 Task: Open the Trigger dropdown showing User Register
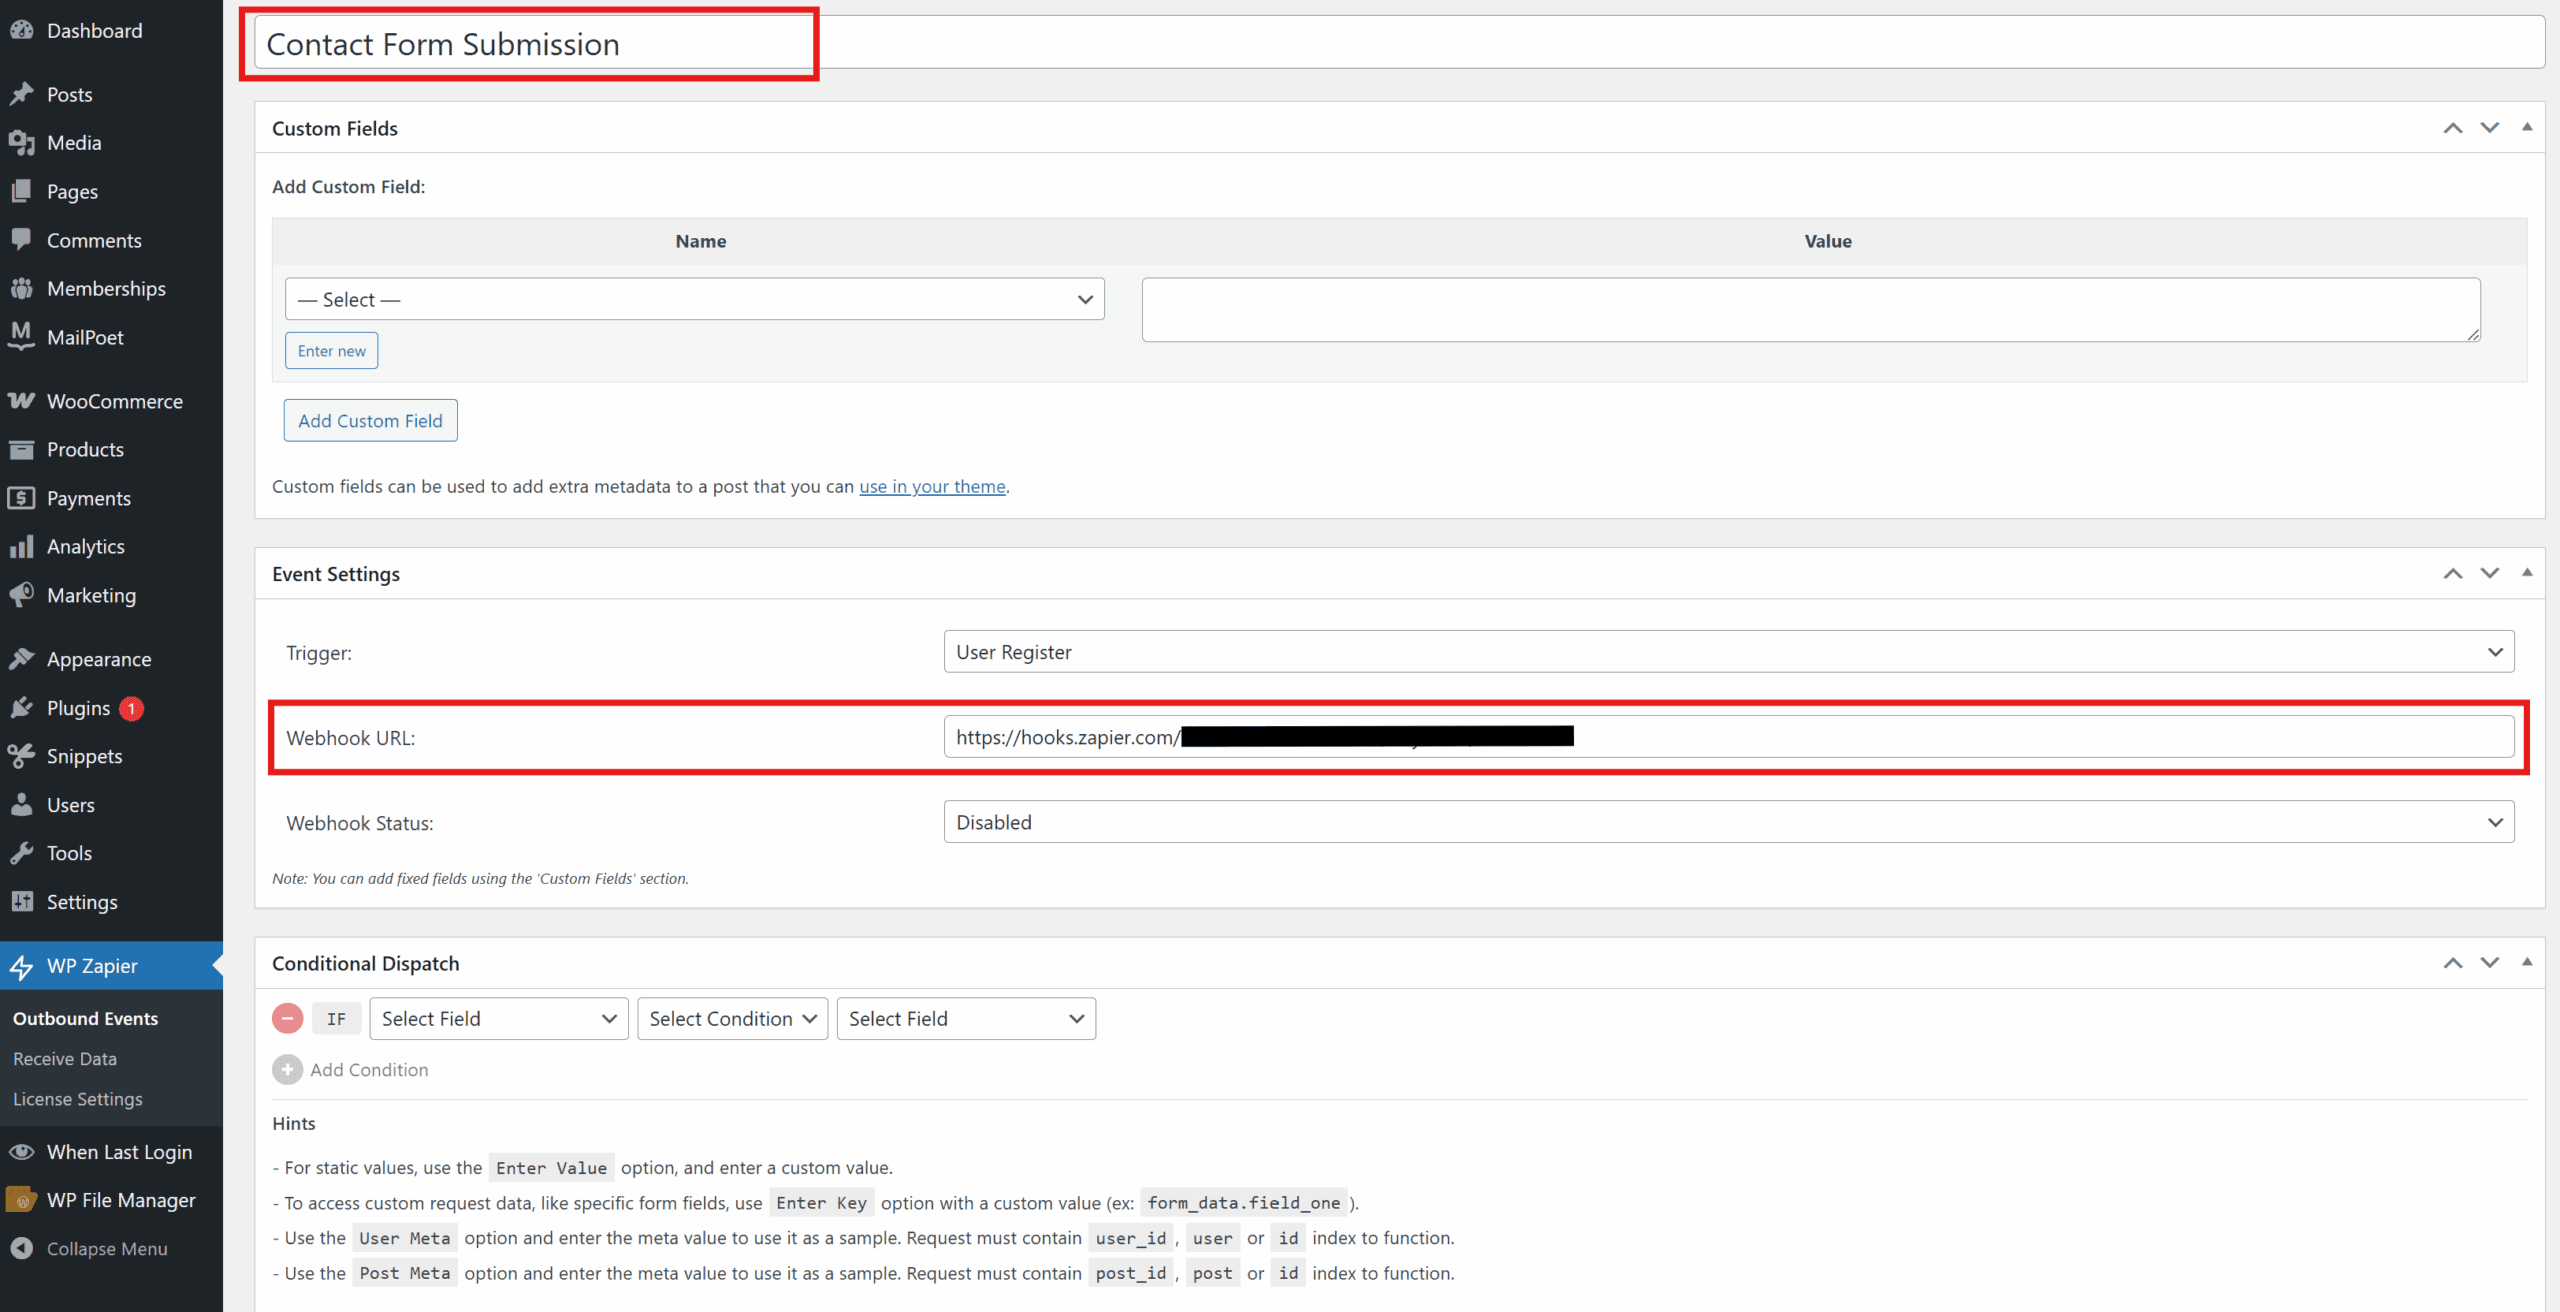click(1729, 652)
